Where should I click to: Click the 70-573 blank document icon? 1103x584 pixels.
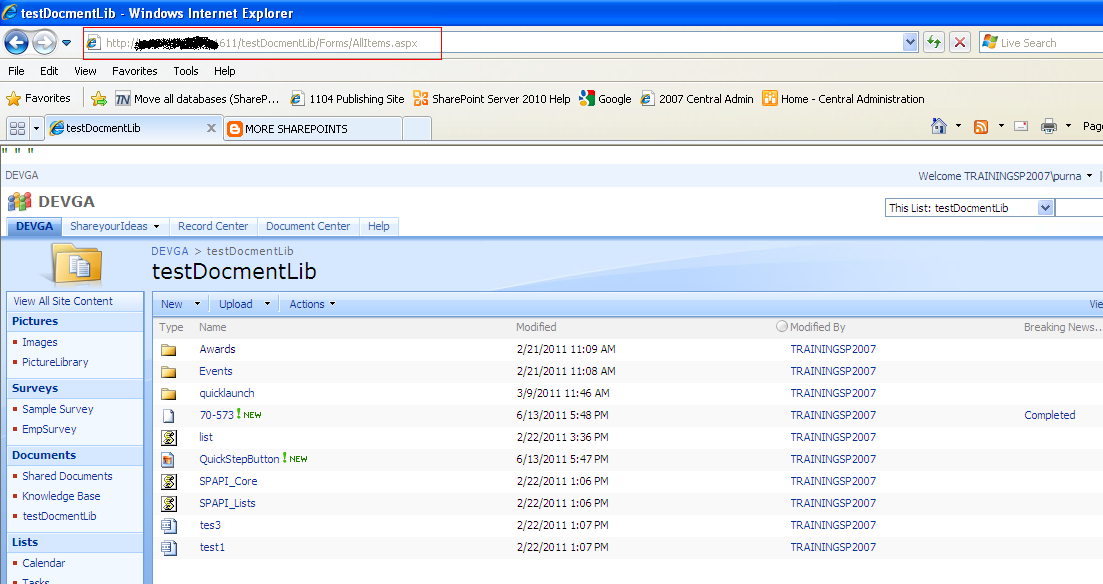pyautogui.click(x=169, y=416)
